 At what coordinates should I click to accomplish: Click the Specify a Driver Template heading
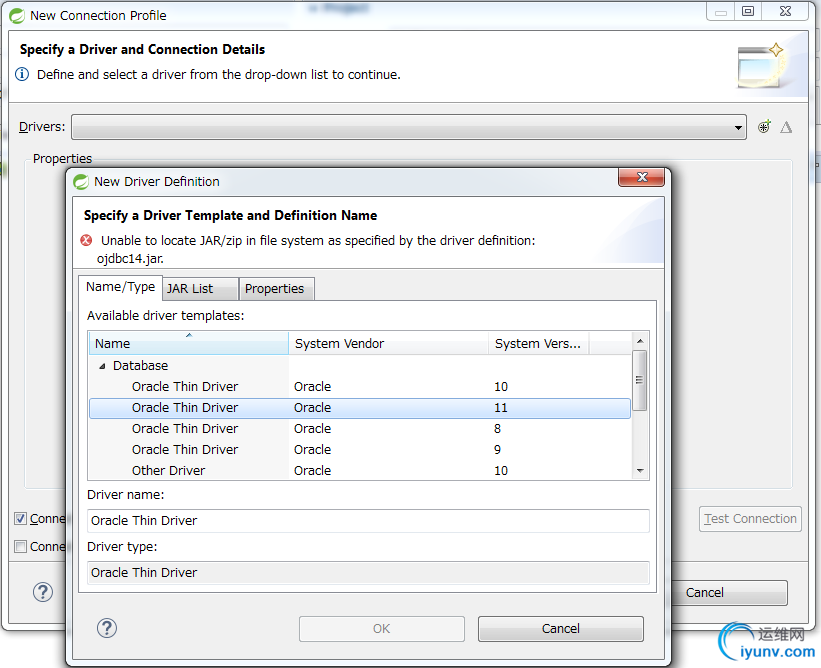tap(230, 215)
